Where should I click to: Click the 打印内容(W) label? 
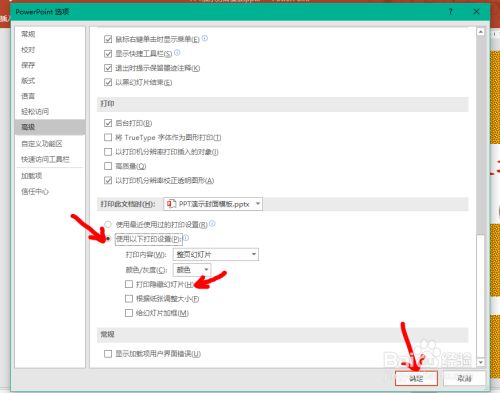pos(145,255)
